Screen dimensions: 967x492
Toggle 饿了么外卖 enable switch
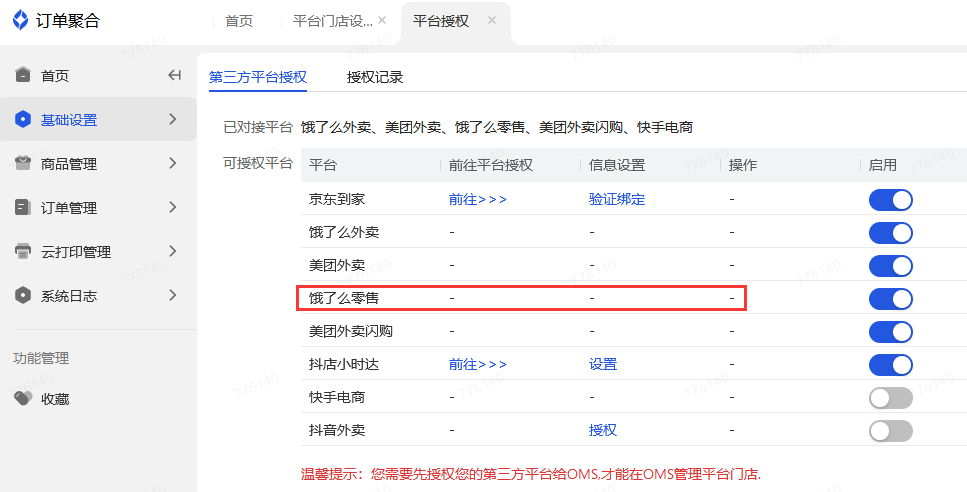coord(891,233)
